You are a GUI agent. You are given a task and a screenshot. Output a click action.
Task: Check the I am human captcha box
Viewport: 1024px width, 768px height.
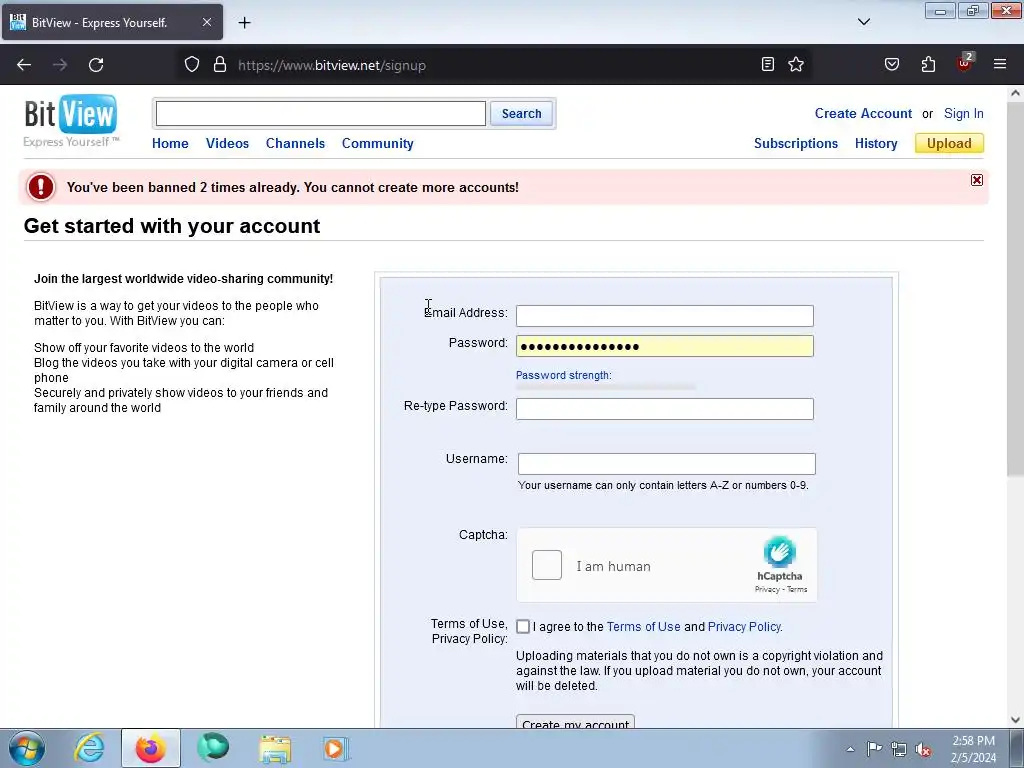click(547, 565)
